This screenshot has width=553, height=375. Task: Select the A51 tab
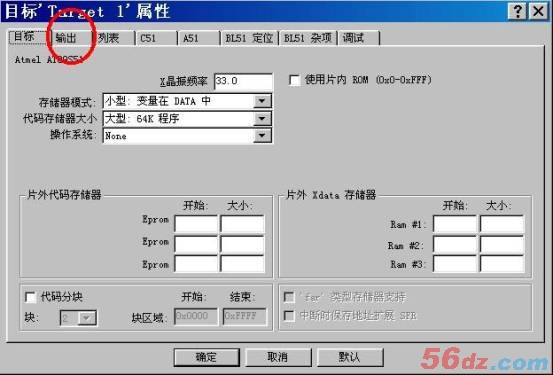[x=199, y=38]
